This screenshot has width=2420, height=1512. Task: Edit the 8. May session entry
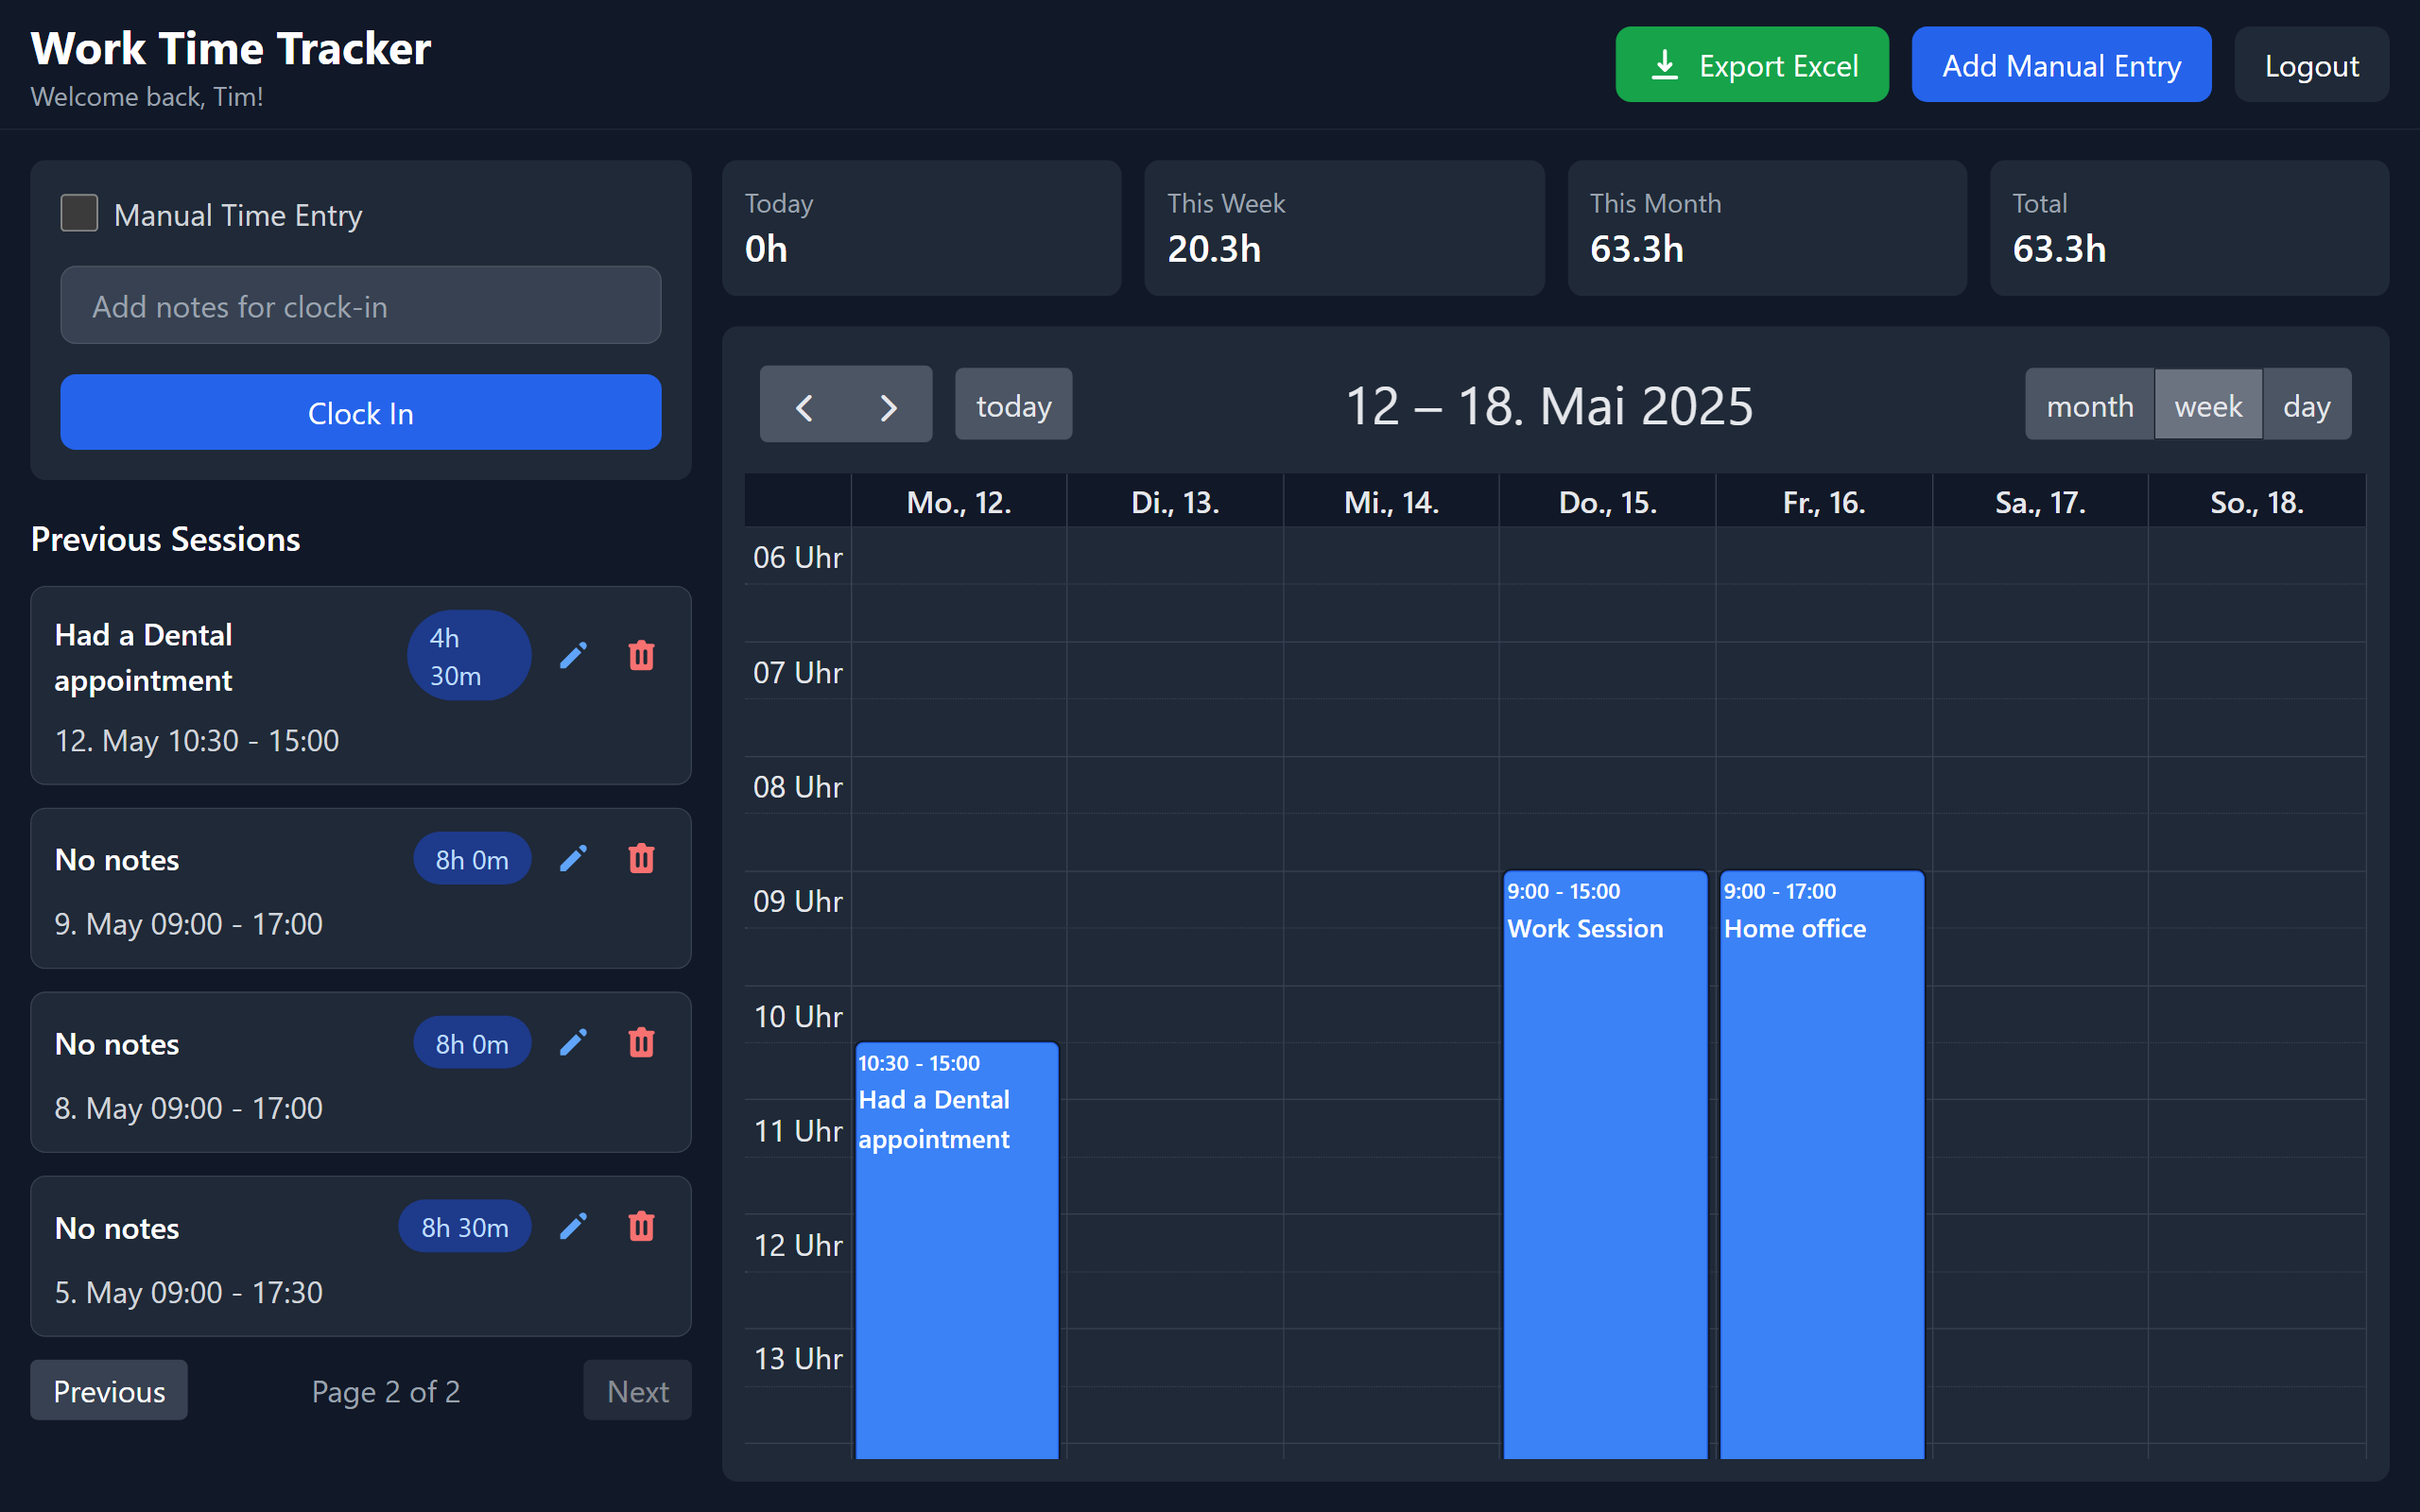pos(574,1042)
